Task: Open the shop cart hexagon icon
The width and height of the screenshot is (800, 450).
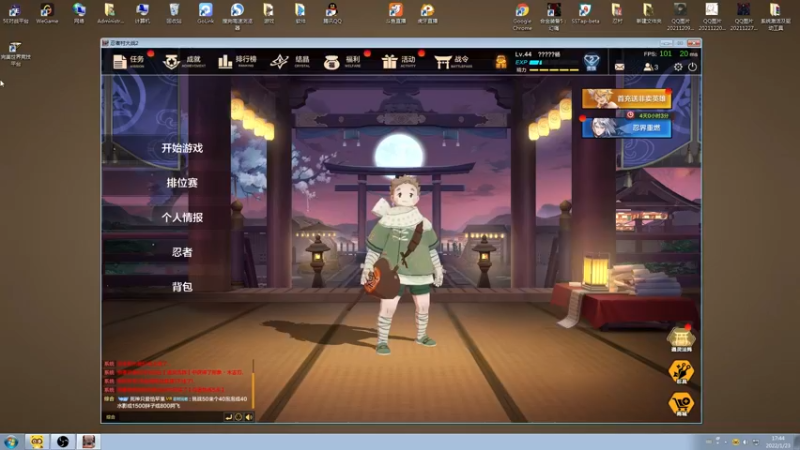Action: coord(681,404)
